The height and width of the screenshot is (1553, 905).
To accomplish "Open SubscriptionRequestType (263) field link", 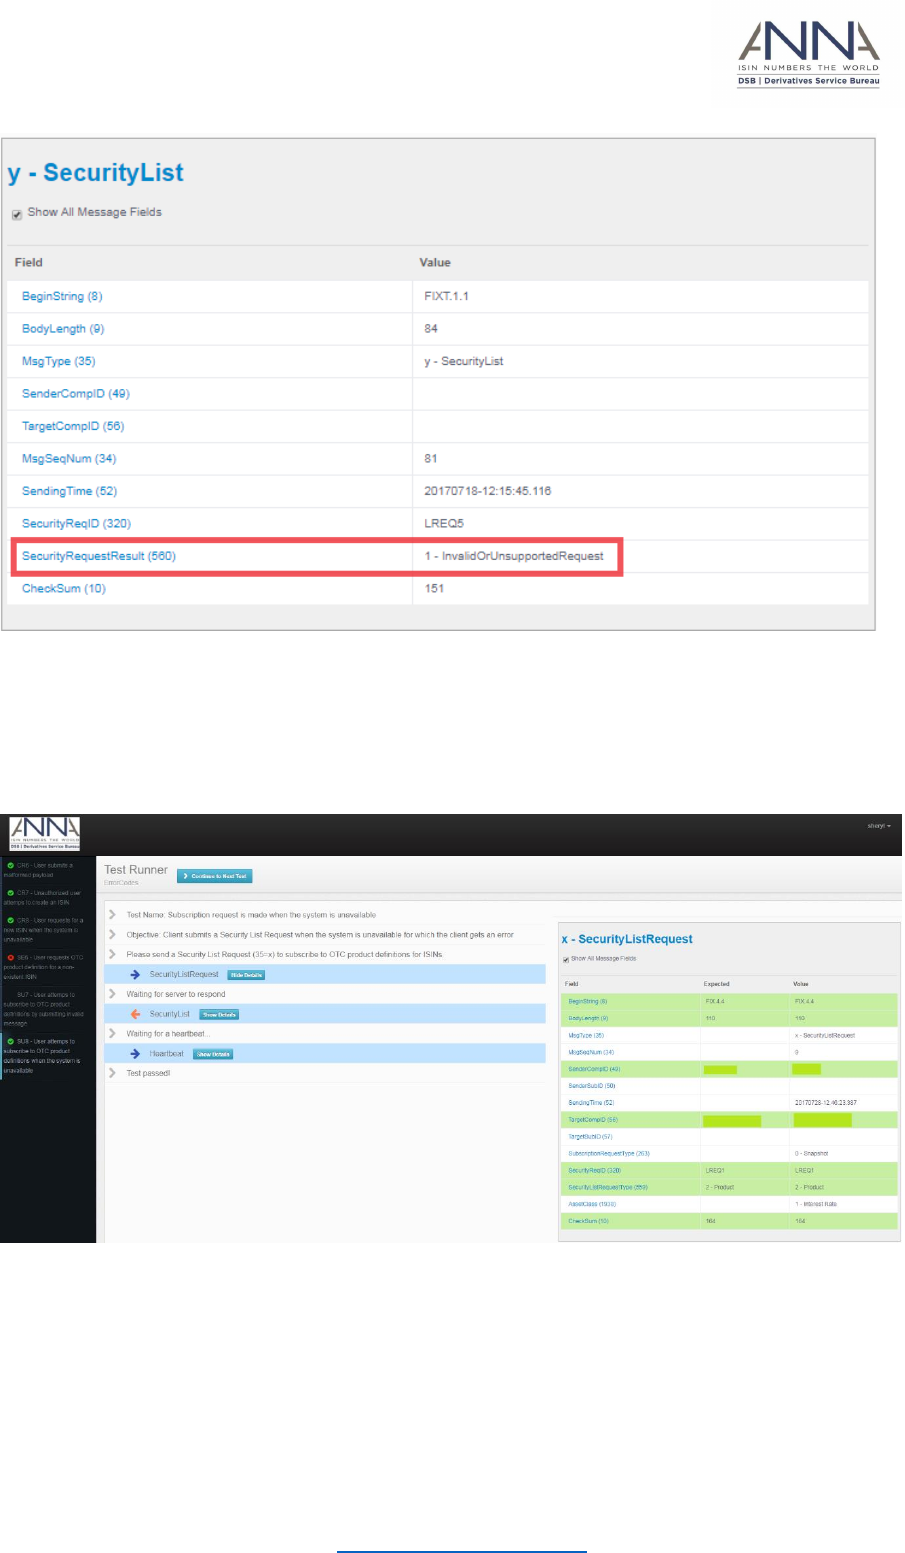I will coord(609,1154).
